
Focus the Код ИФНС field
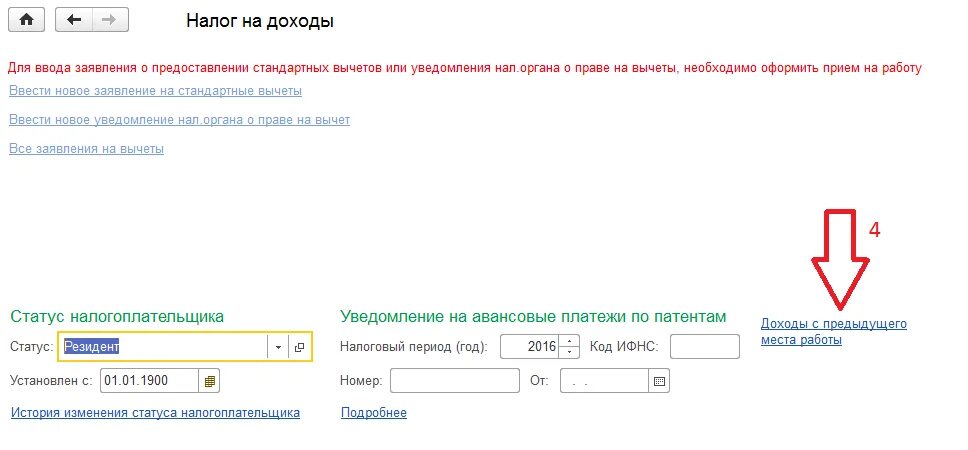tap(704, 347)
